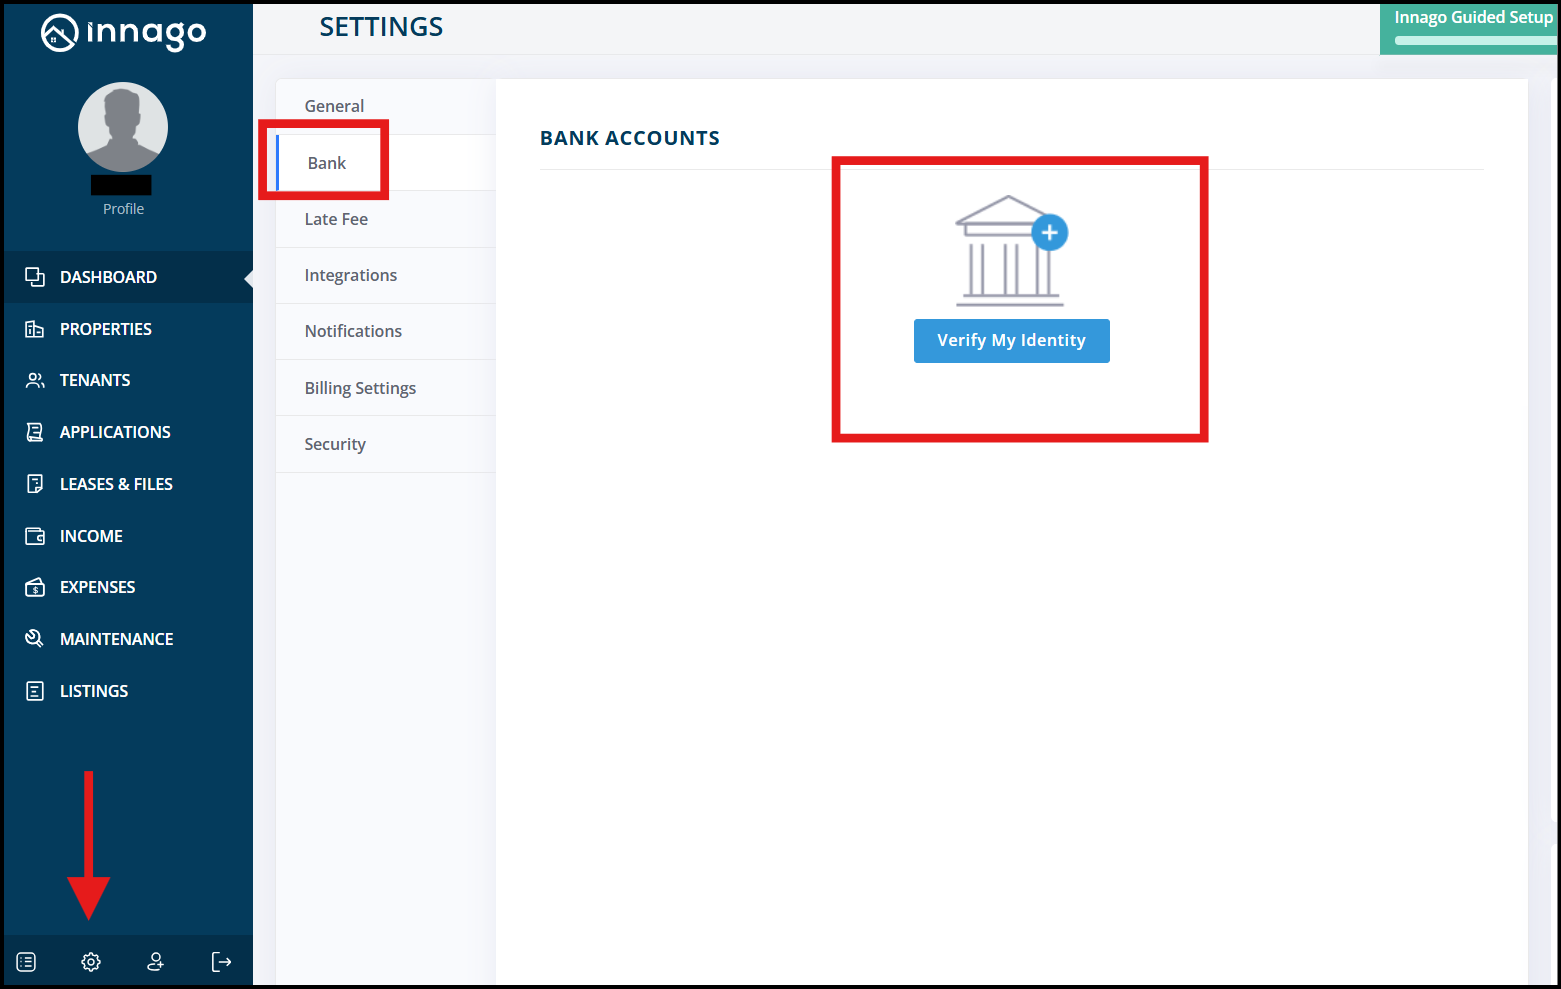Viewport: 1561px width, 989px height.
Task: Select the Late Fee settings tab
Action: tap(336, 219)
